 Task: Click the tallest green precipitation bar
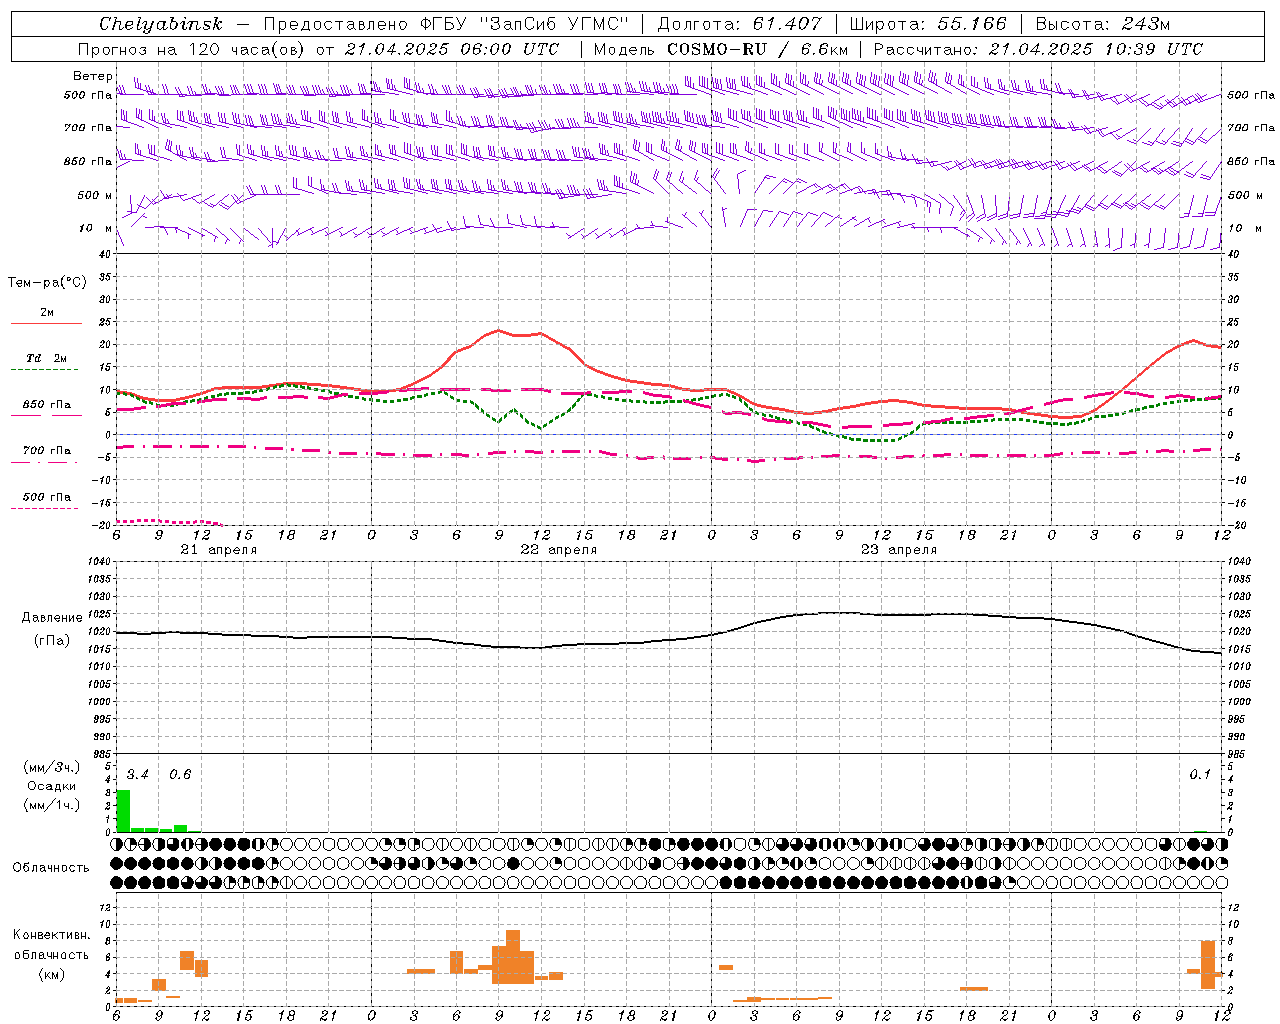[123, 811]
